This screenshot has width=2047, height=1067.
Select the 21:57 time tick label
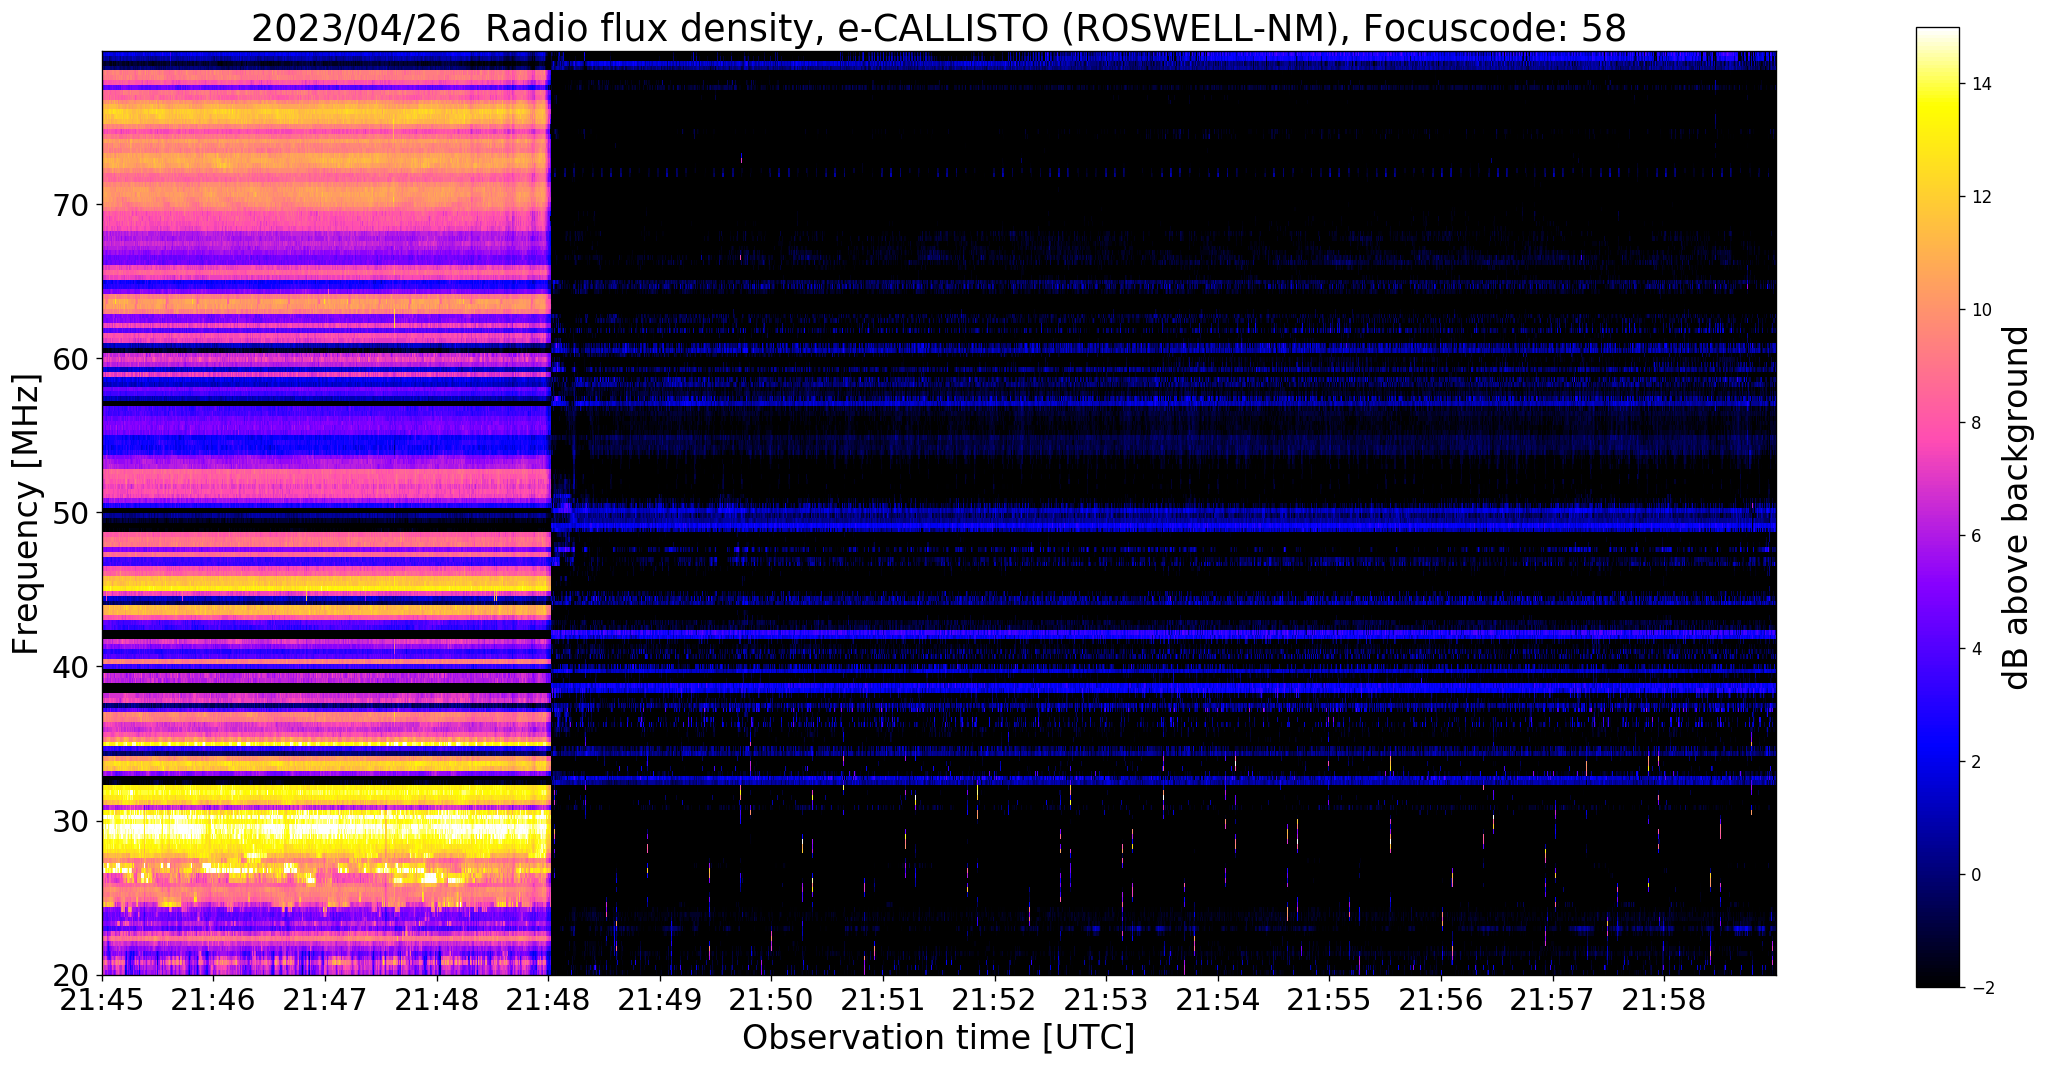click(1552, 998)
